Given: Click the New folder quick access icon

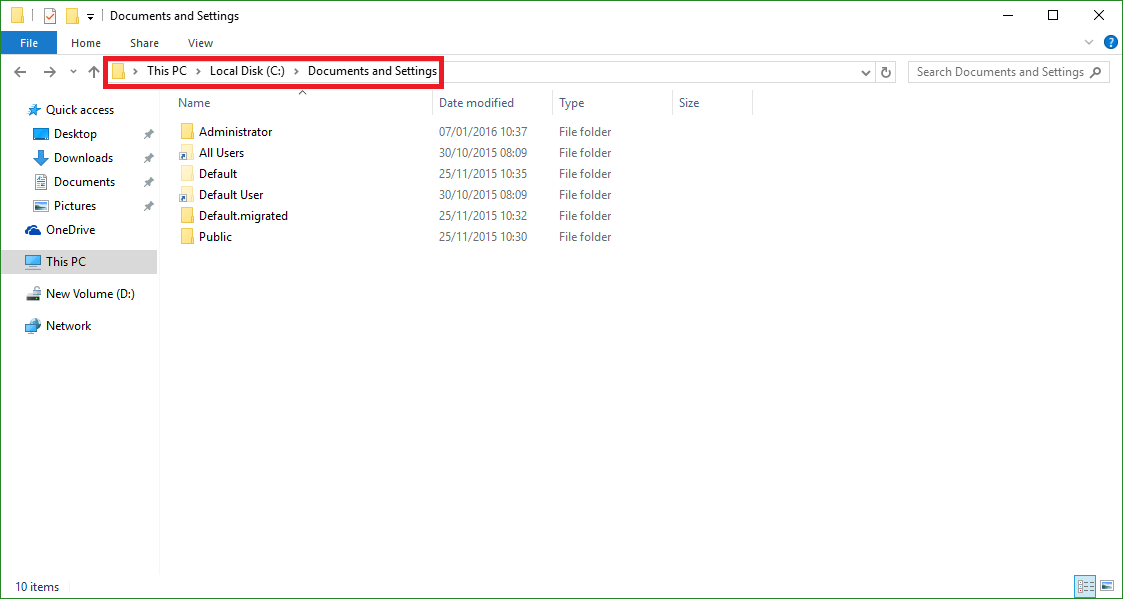Looking at the screenshot, I should tap(71, 15).
